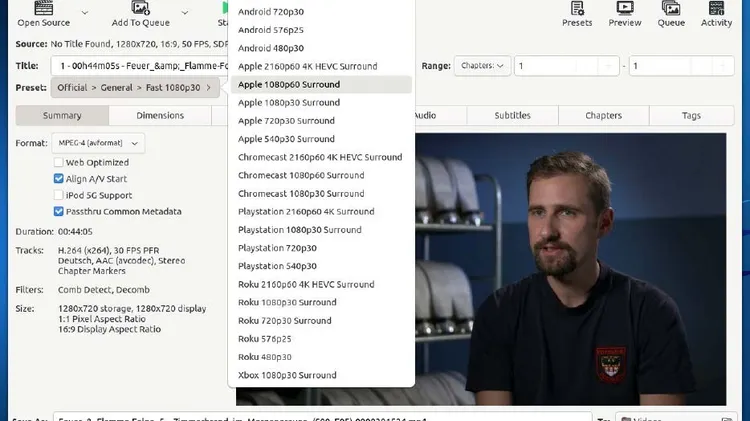Select Android 576p25 preset

(321, 30)
